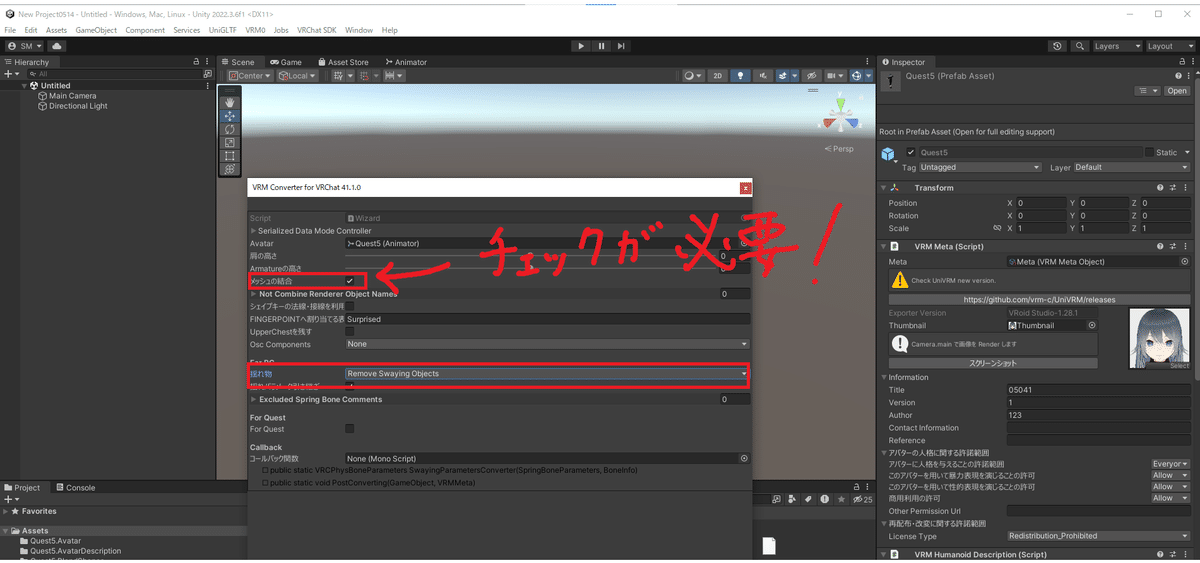1200x563 pixels.
Task: Open Transform component help icon
Action: pyautogui.click(x=1160, y=188)
